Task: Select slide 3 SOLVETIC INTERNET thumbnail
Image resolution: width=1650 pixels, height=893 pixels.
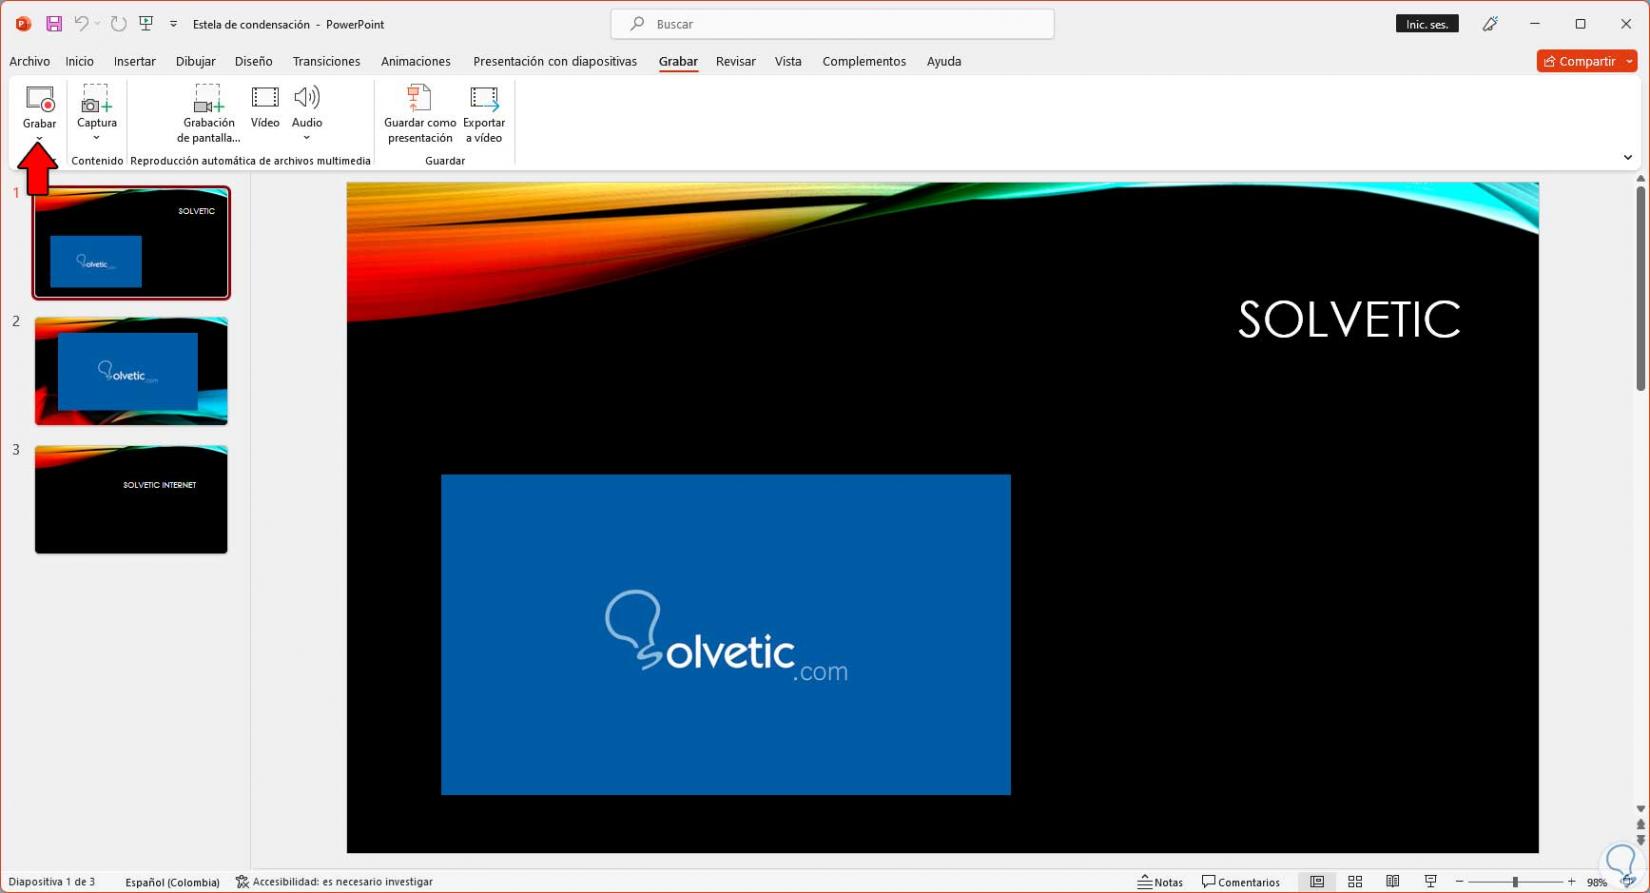Action: pos(131,499)
